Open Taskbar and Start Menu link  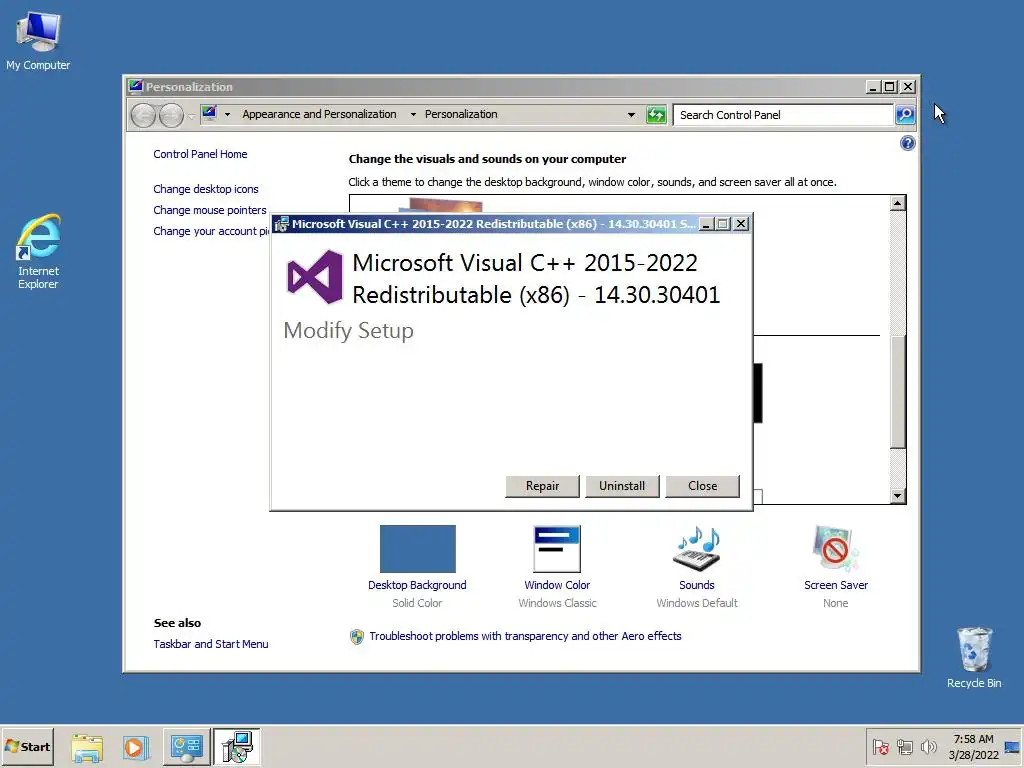(211, 644)
